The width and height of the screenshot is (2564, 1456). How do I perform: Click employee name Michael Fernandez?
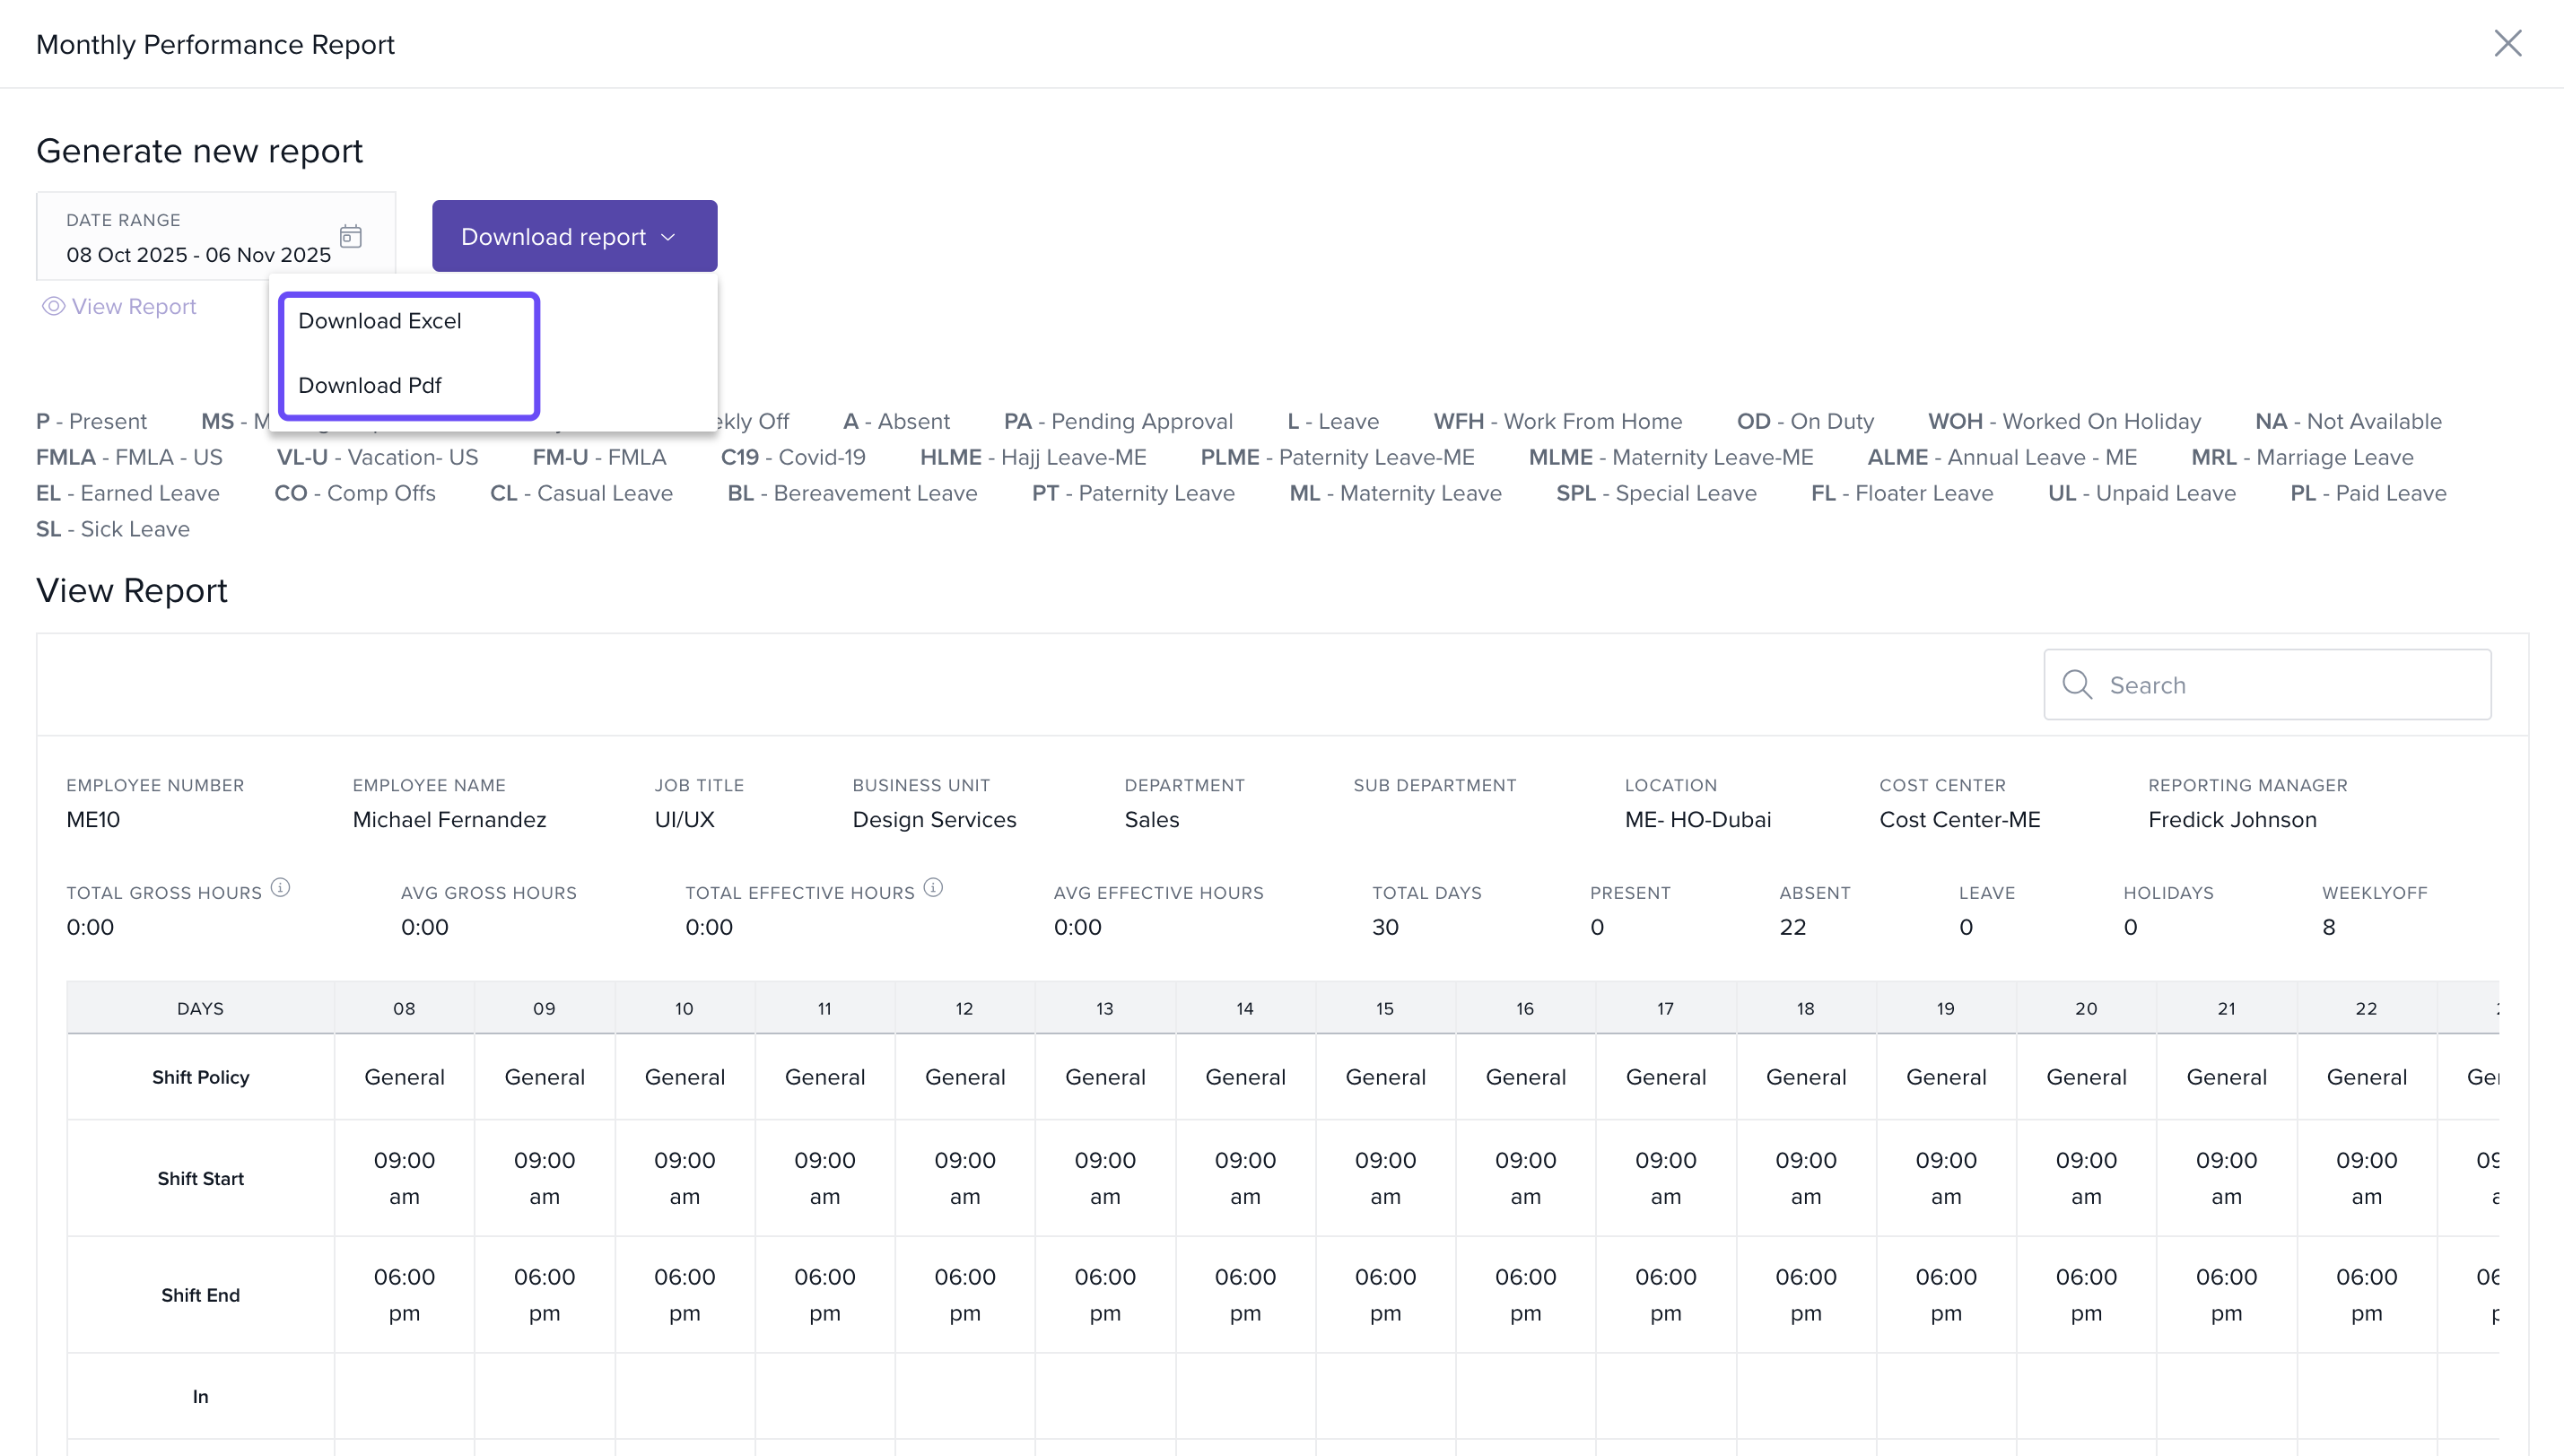tap(449, 819)
